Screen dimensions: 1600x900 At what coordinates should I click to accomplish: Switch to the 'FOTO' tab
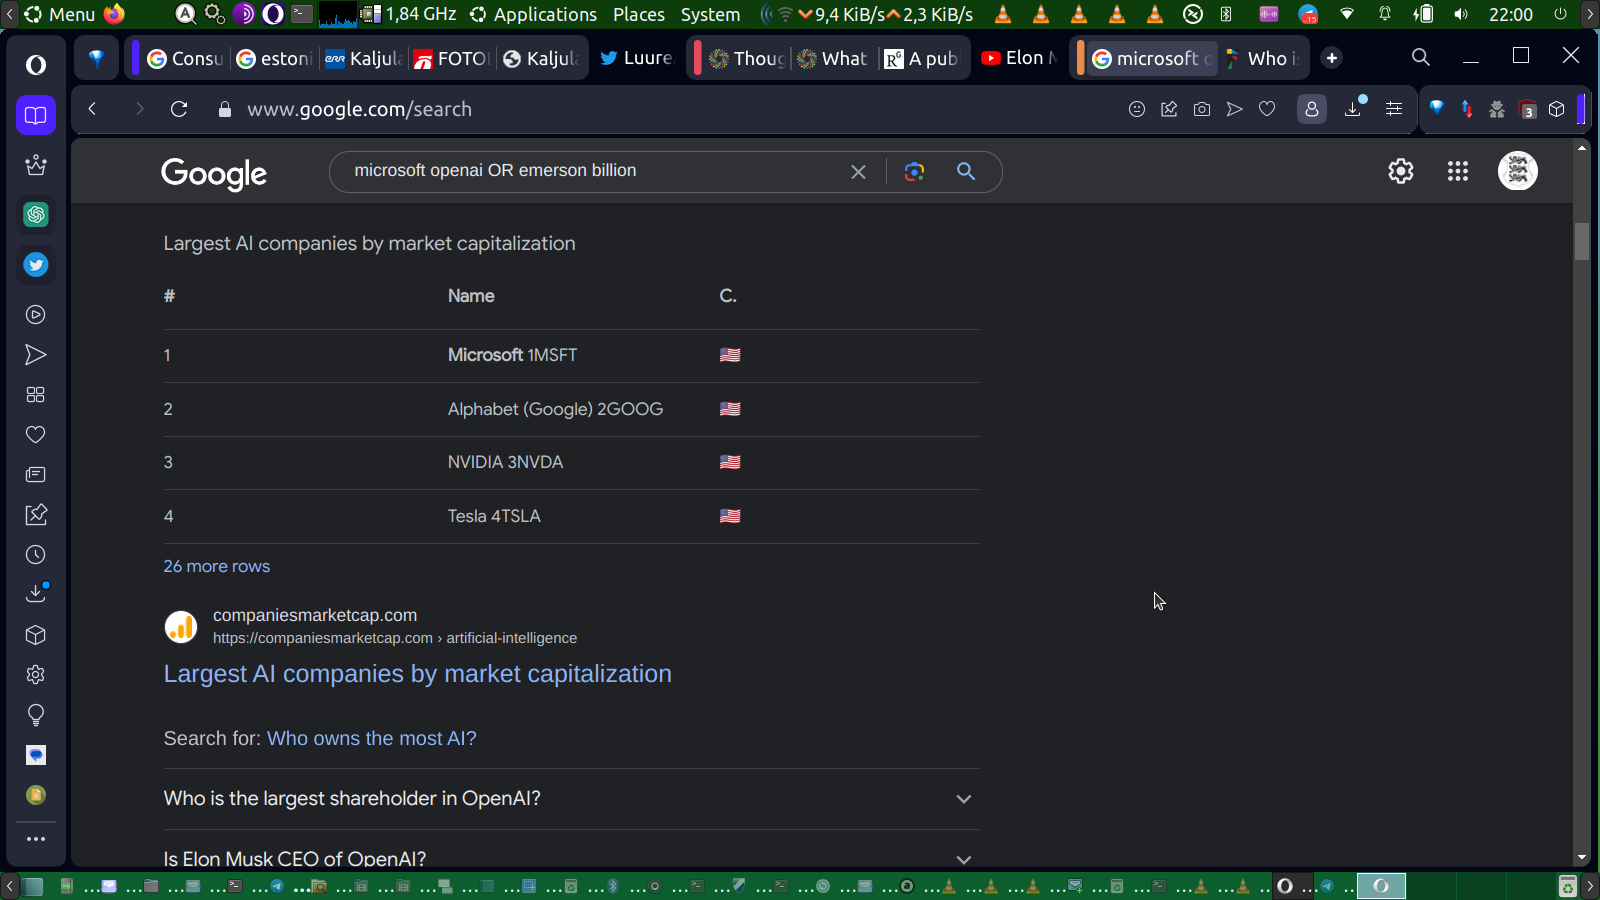tap(451, 58)
